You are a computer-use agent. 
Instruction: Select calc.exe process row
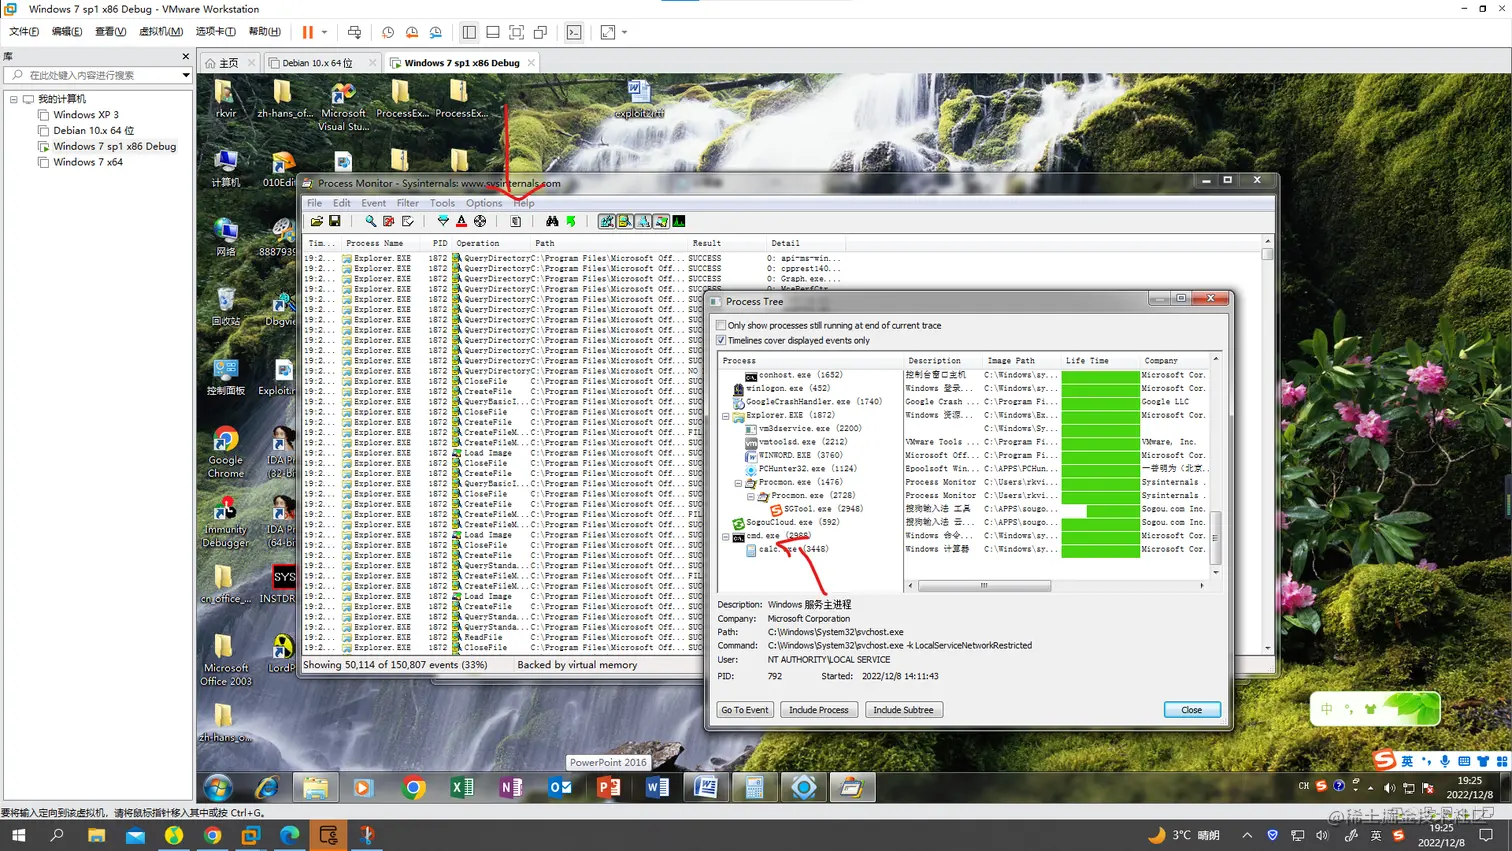785,549
